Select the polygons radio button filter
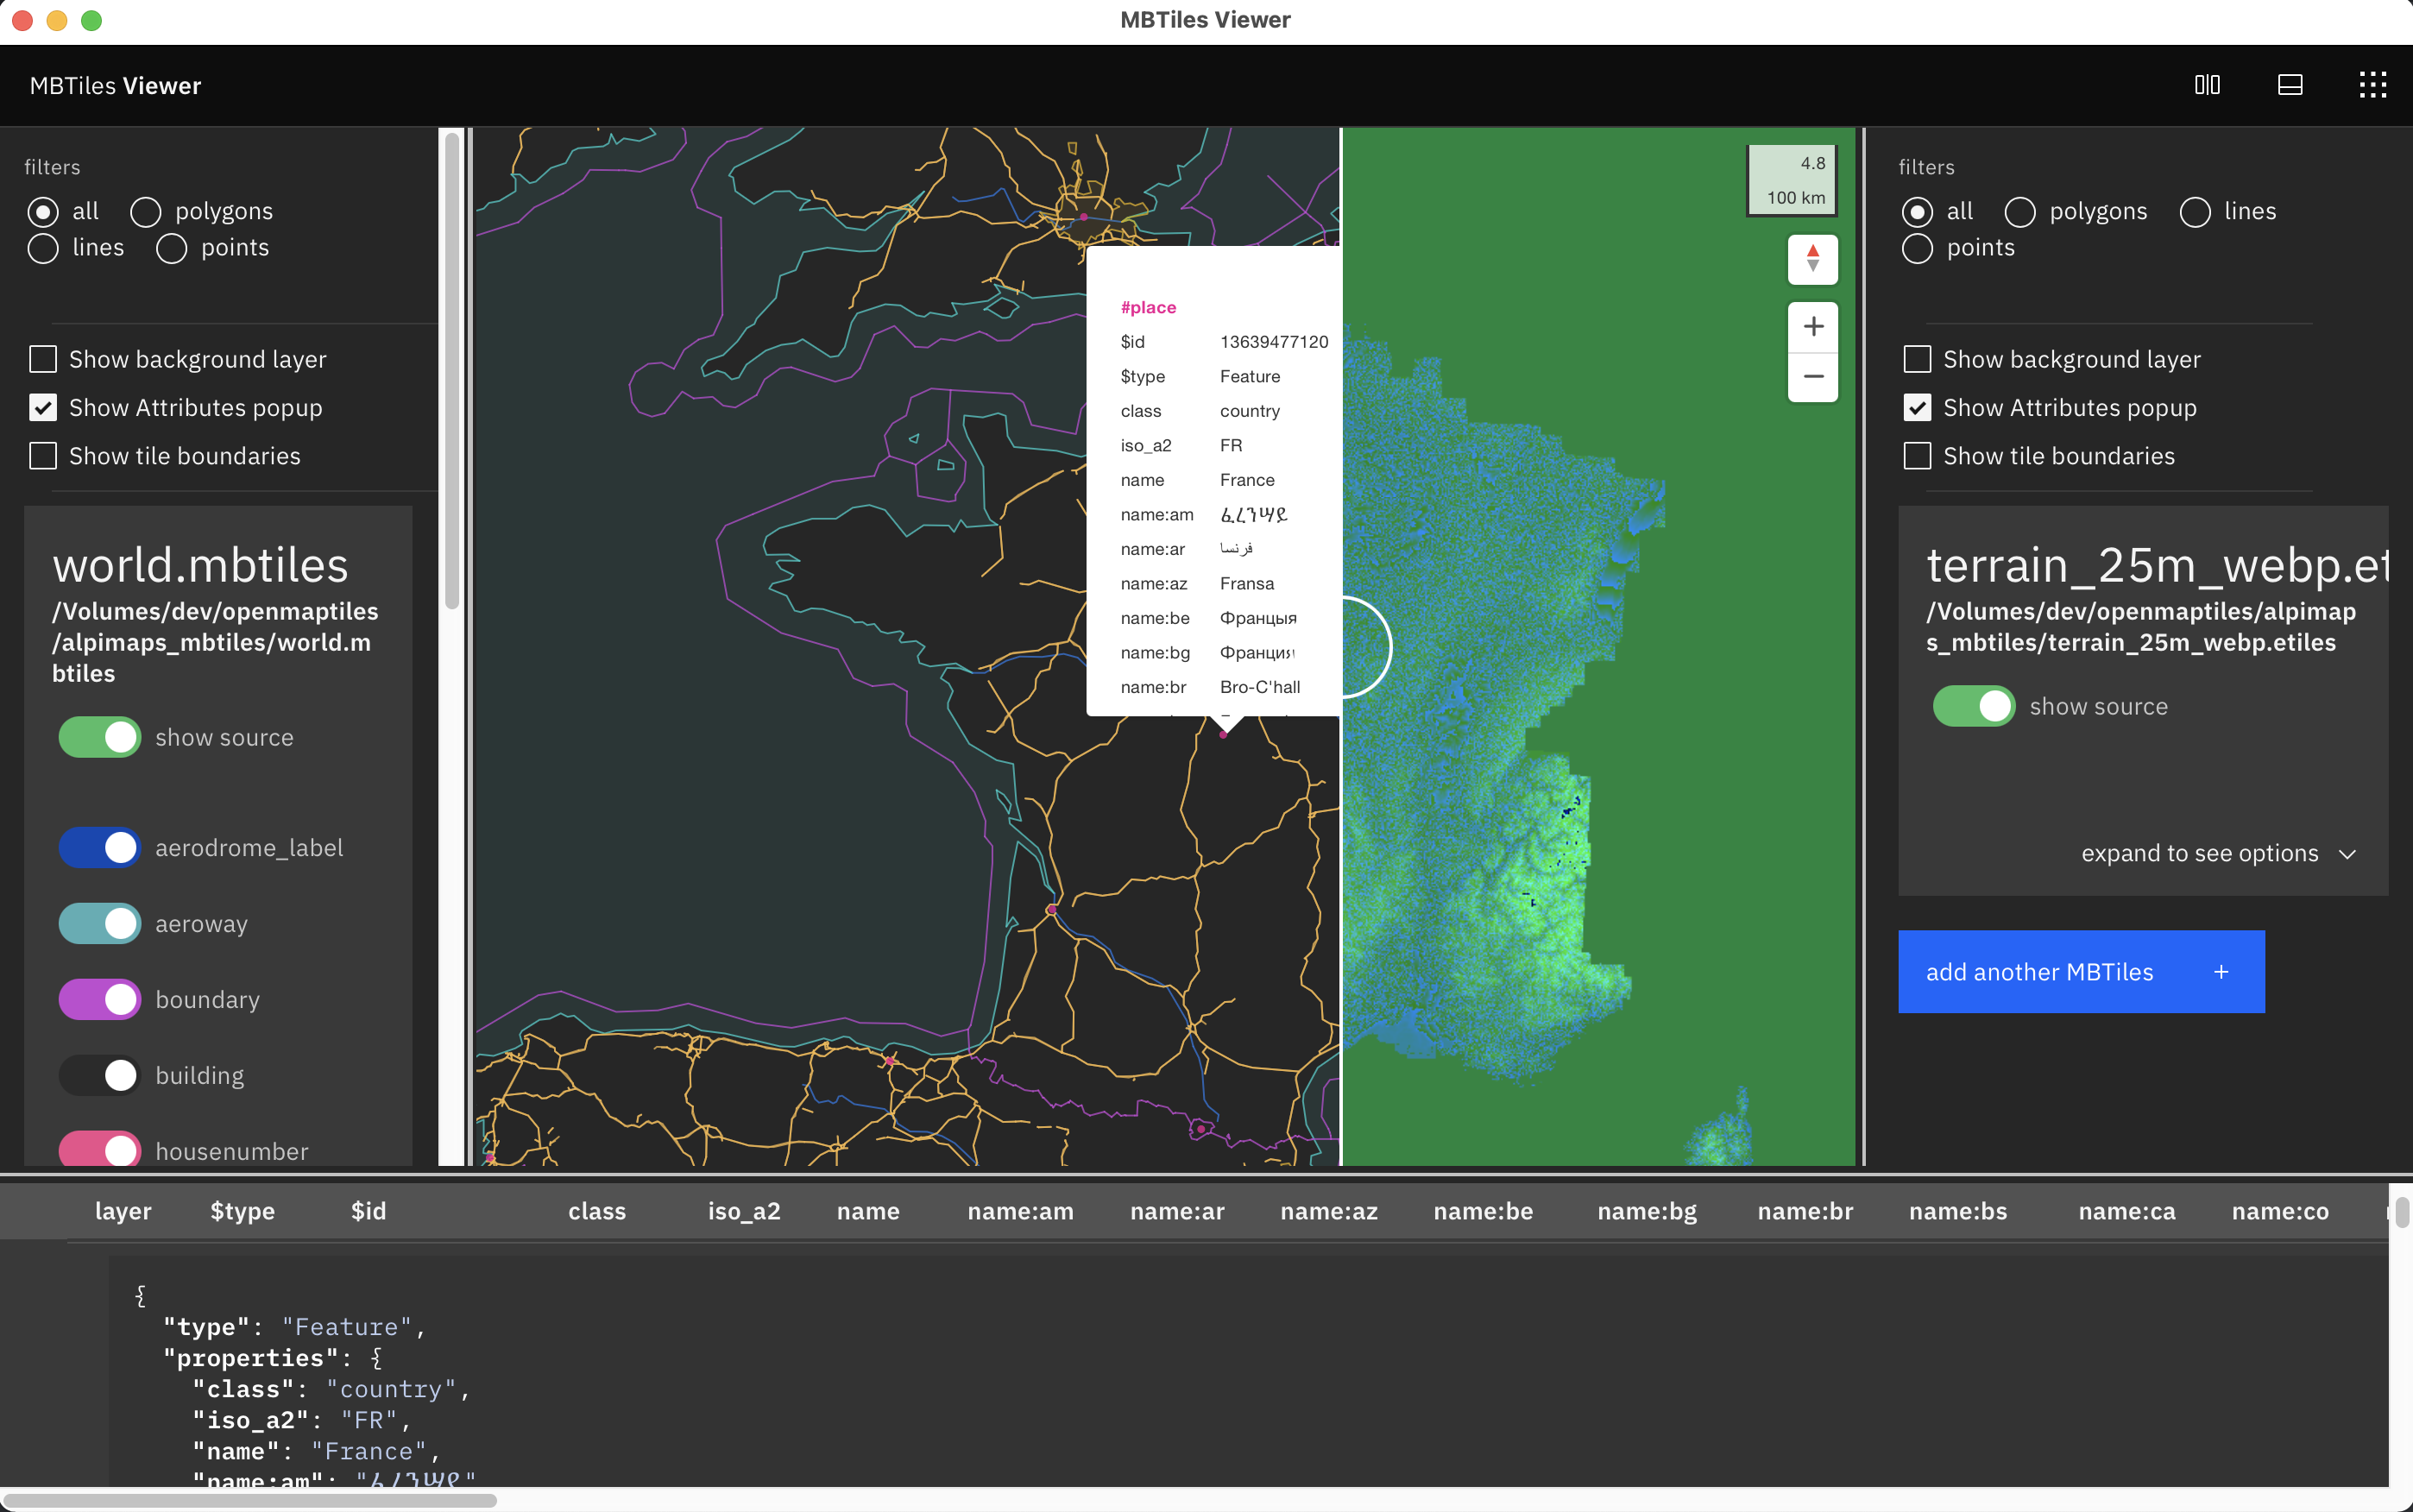 [x=148, y=209]
